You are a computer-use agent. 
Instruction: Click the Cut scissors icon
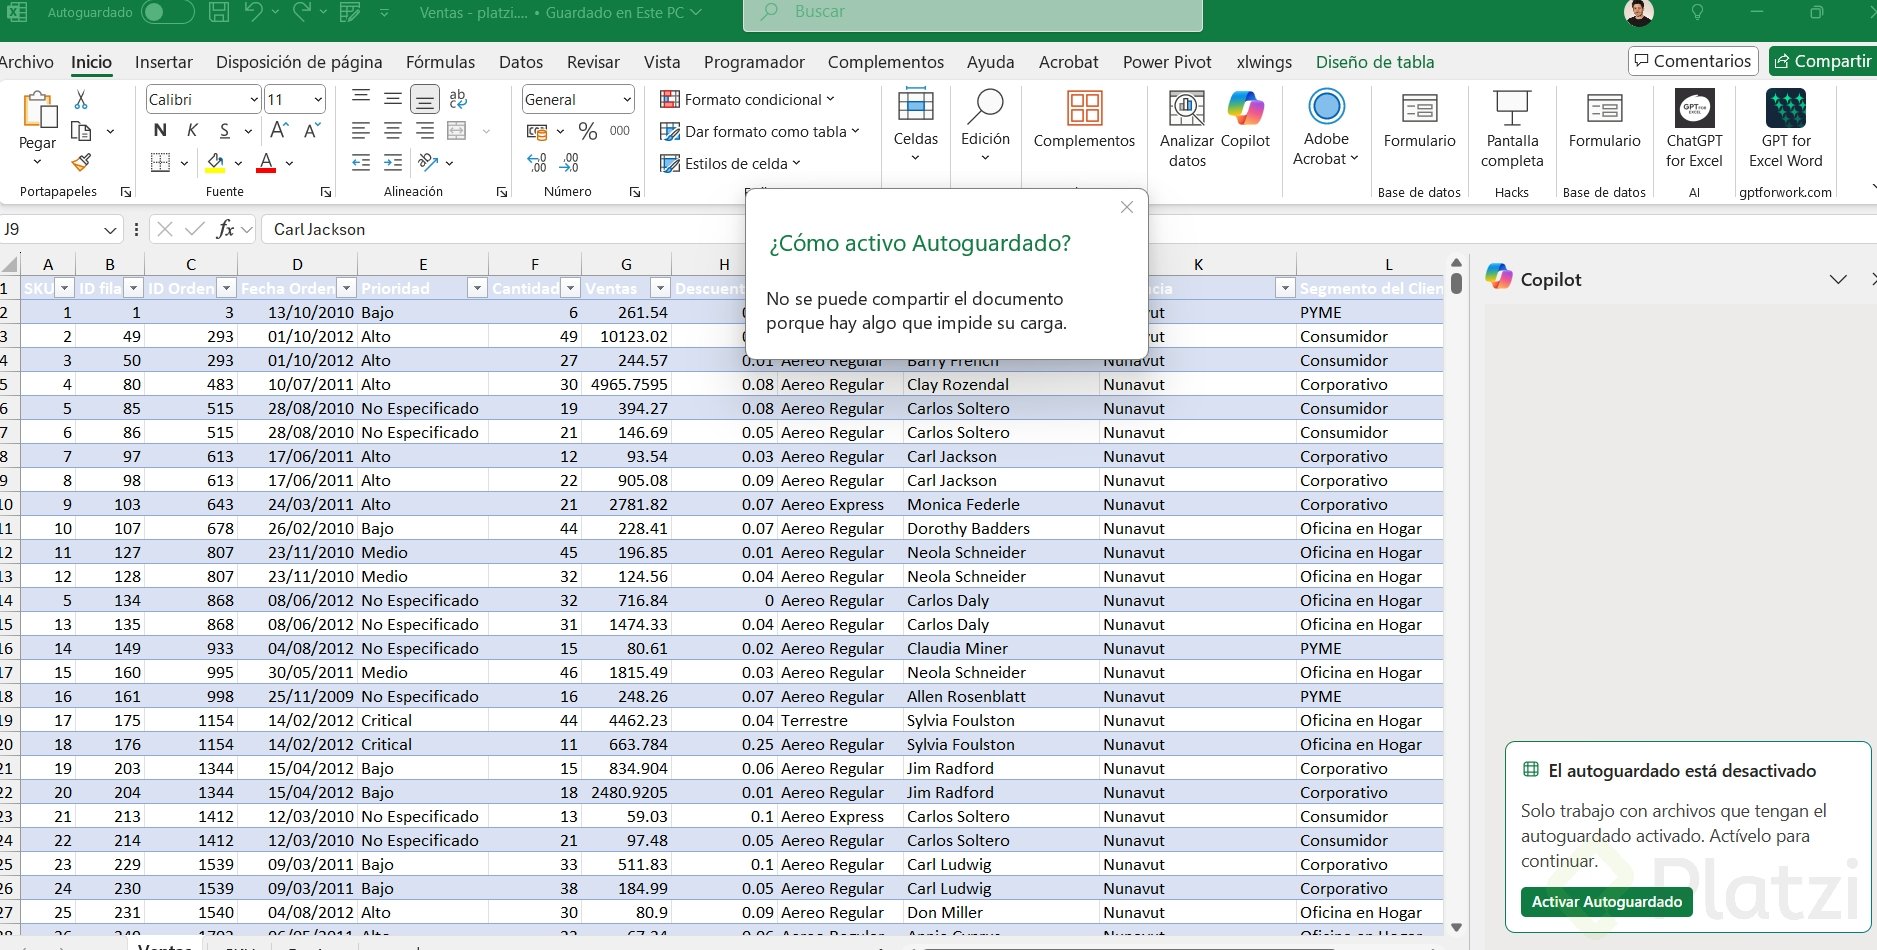(x=81, y=100)
